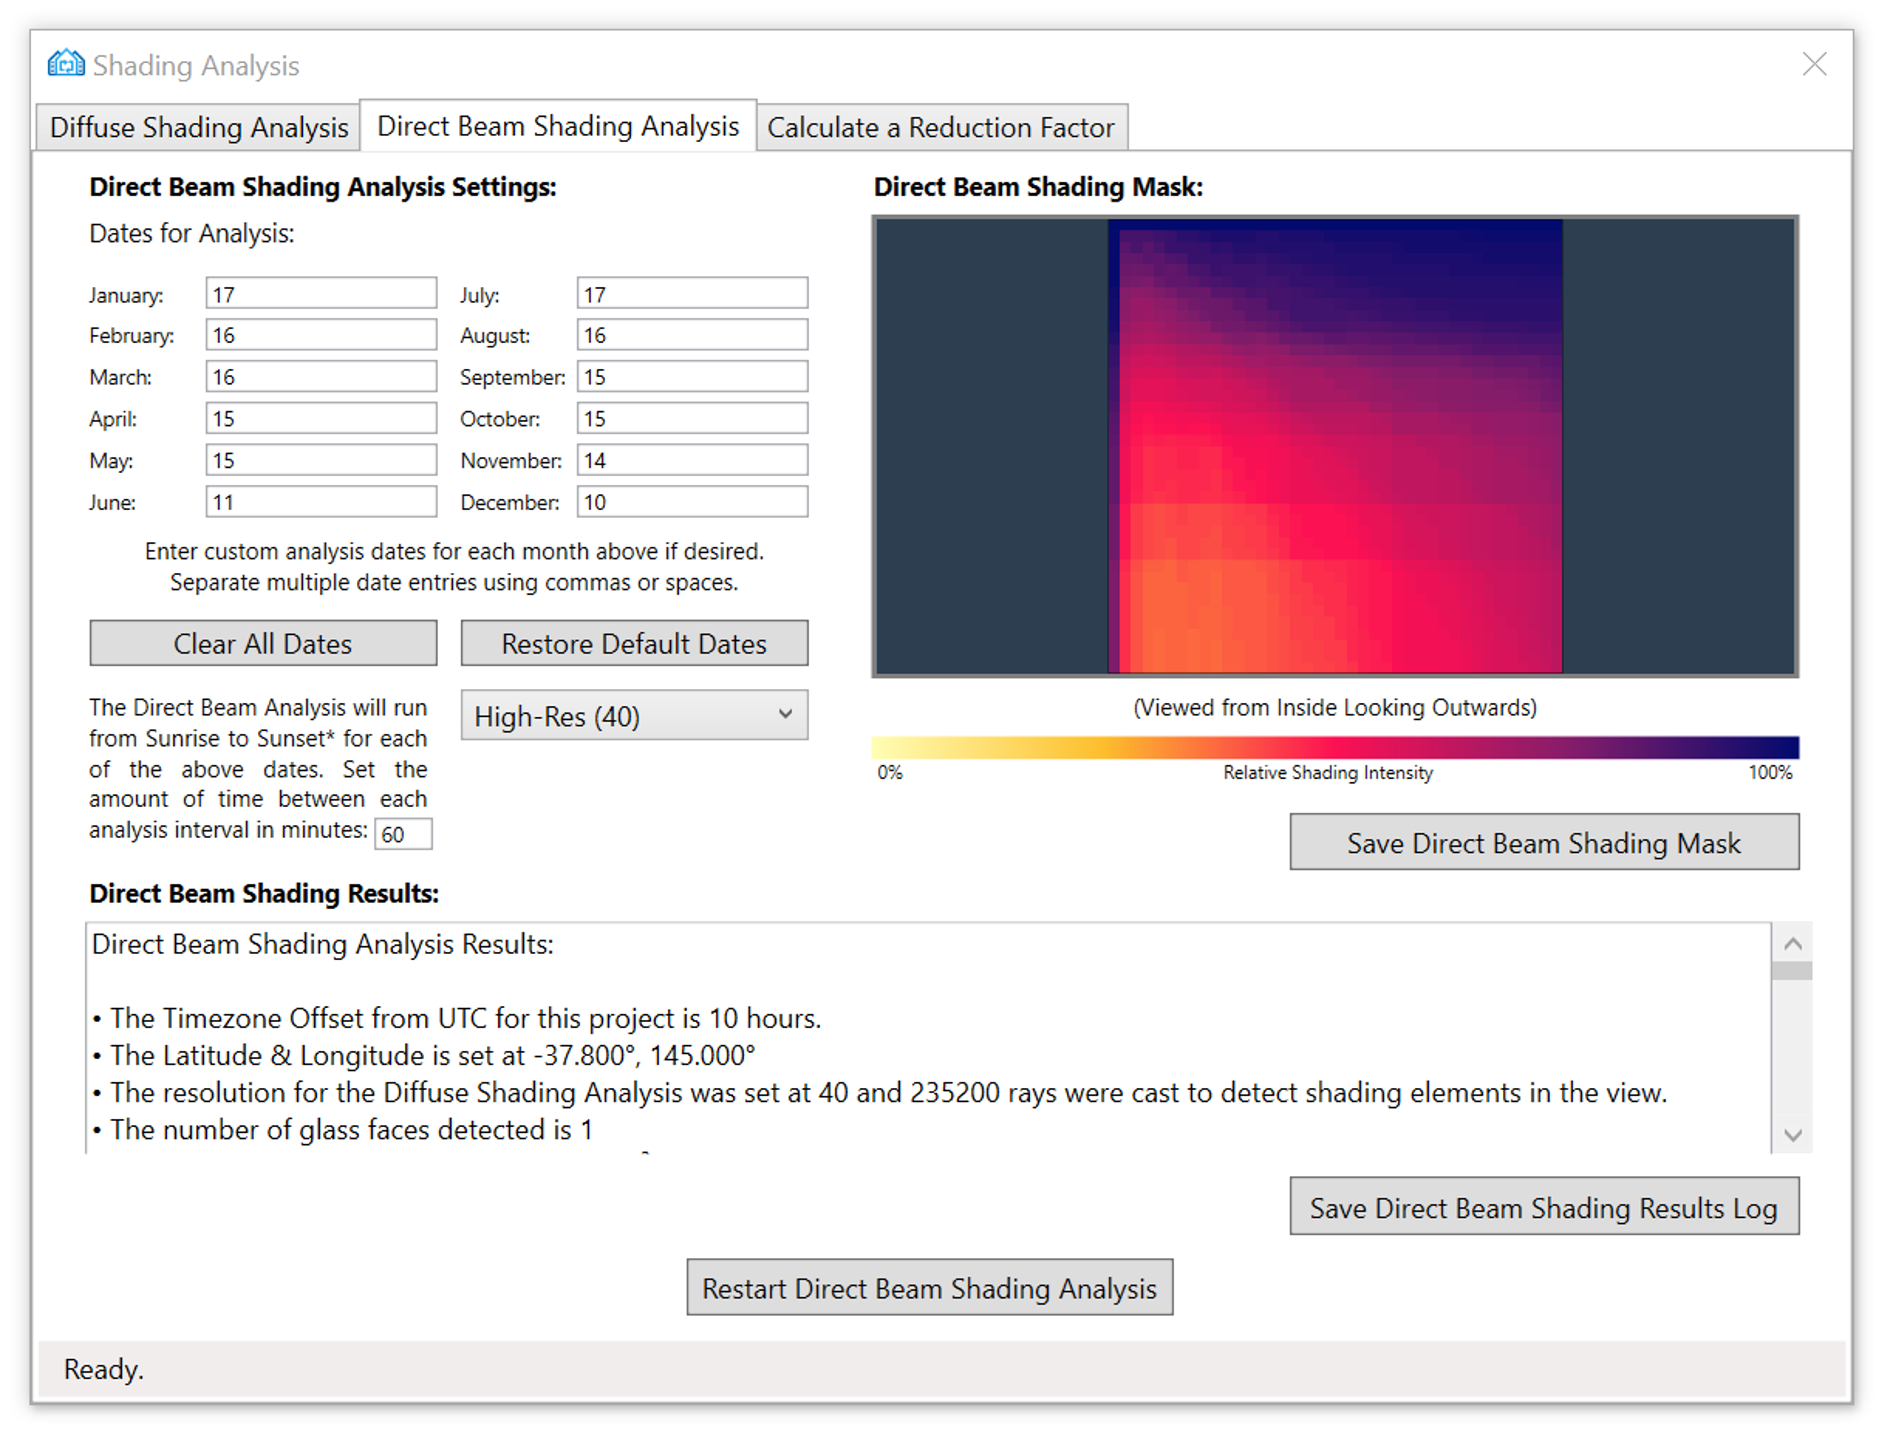The width and height of the screenshot is (1888, 1443).
Task: Save the Direct Beam Shading Results Log
Action: [1543, 1207]
